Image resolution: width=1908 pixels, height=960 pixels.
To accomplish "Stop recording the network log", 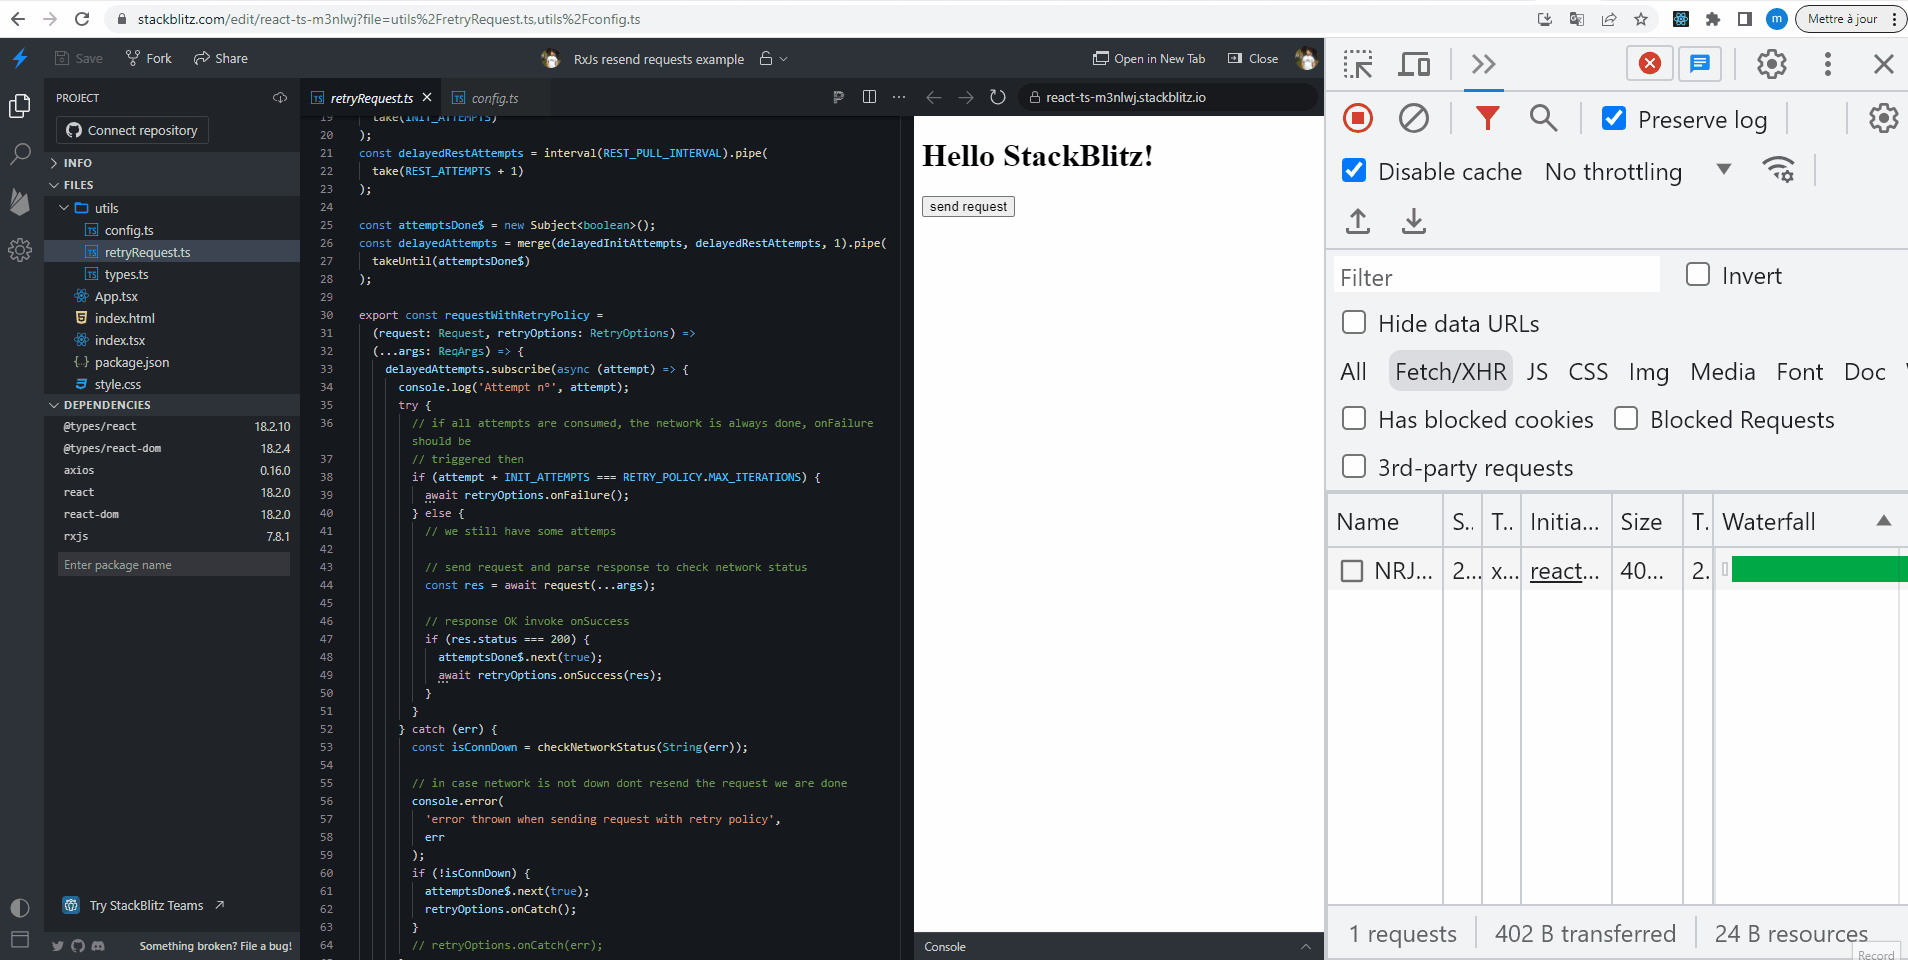I will point(1358,118).
